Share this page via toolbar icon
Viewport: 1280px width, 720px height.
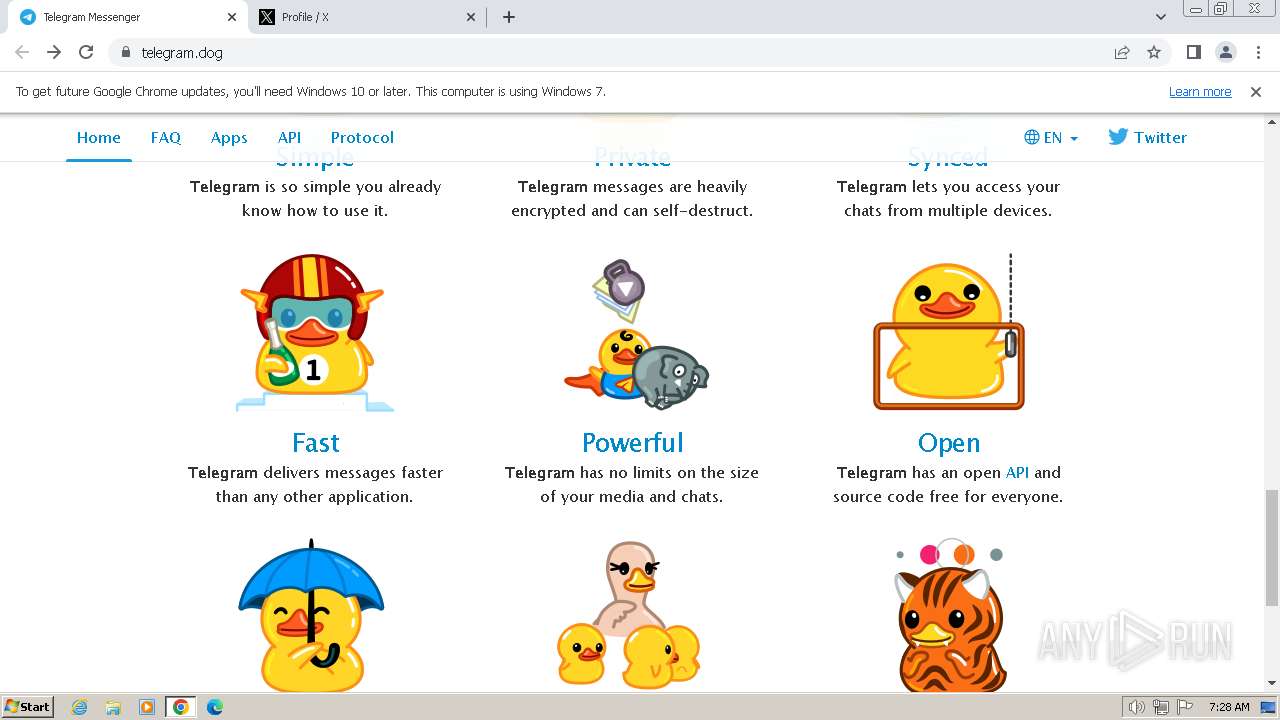[1122, 52]
